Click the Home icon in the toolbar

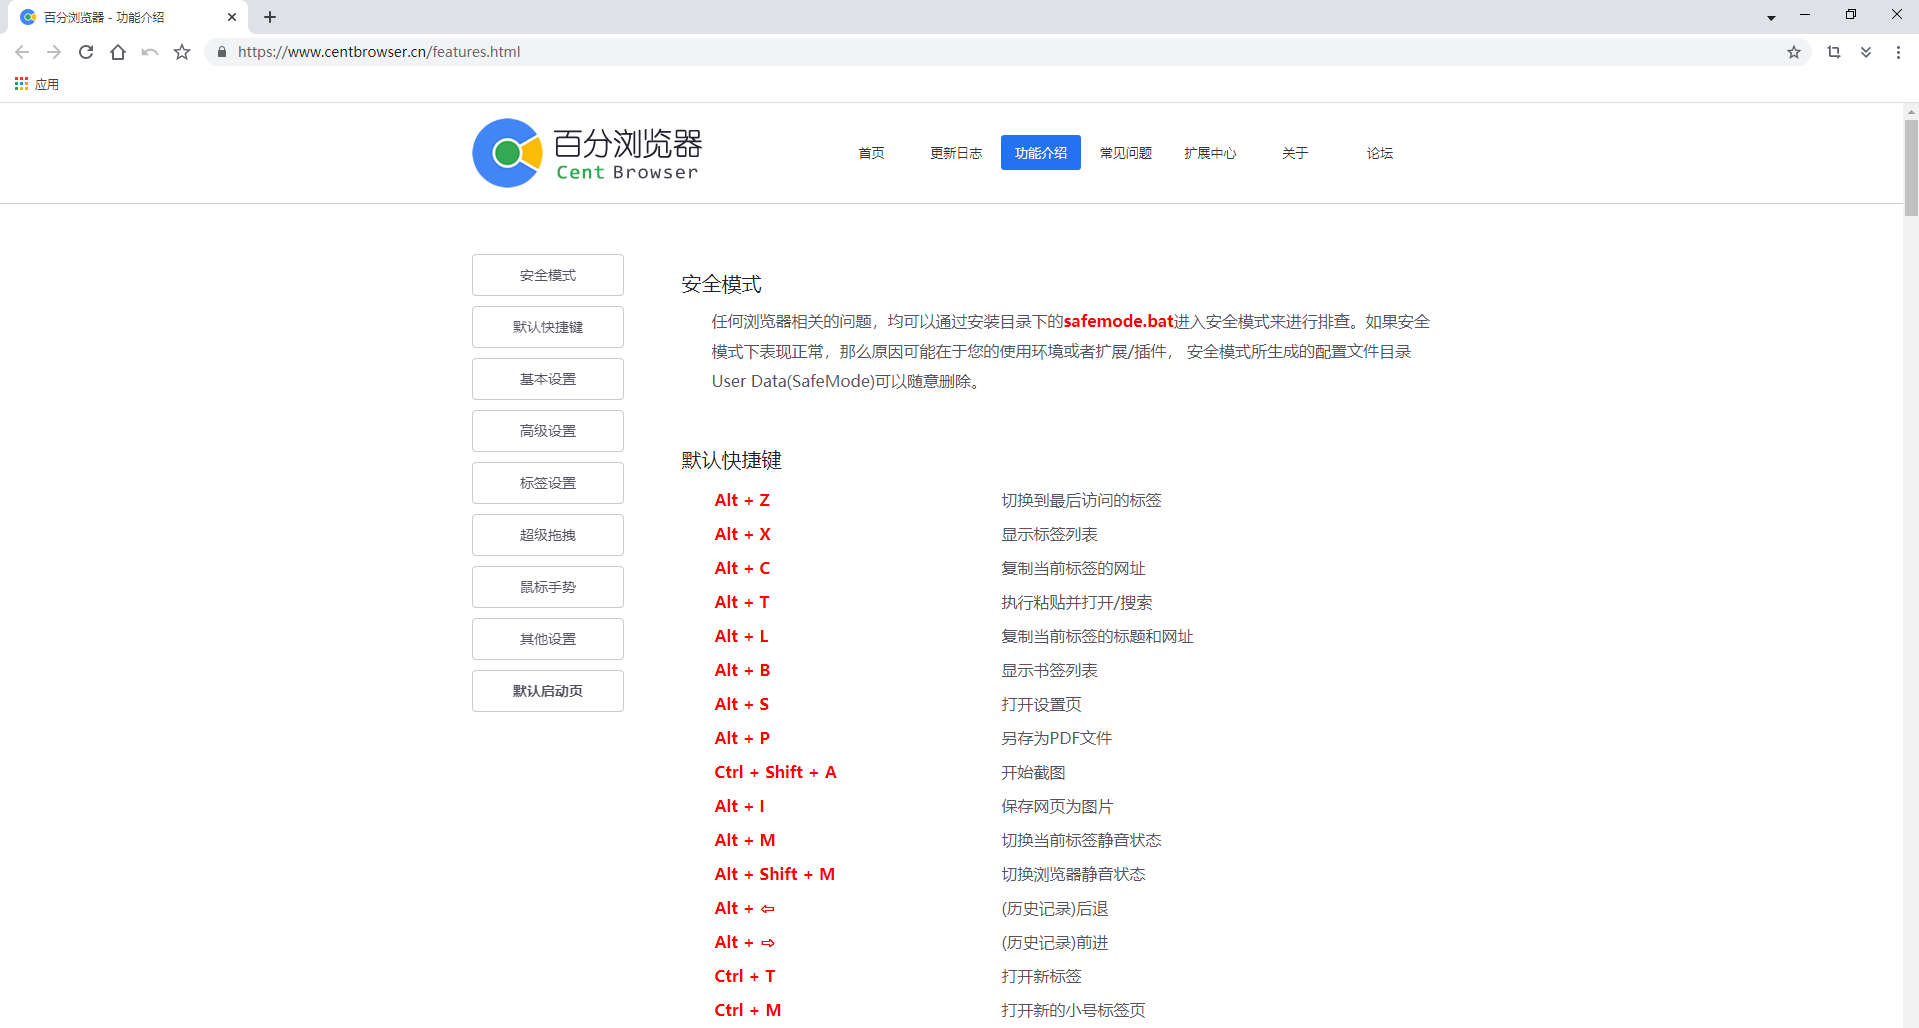(118, 52)
